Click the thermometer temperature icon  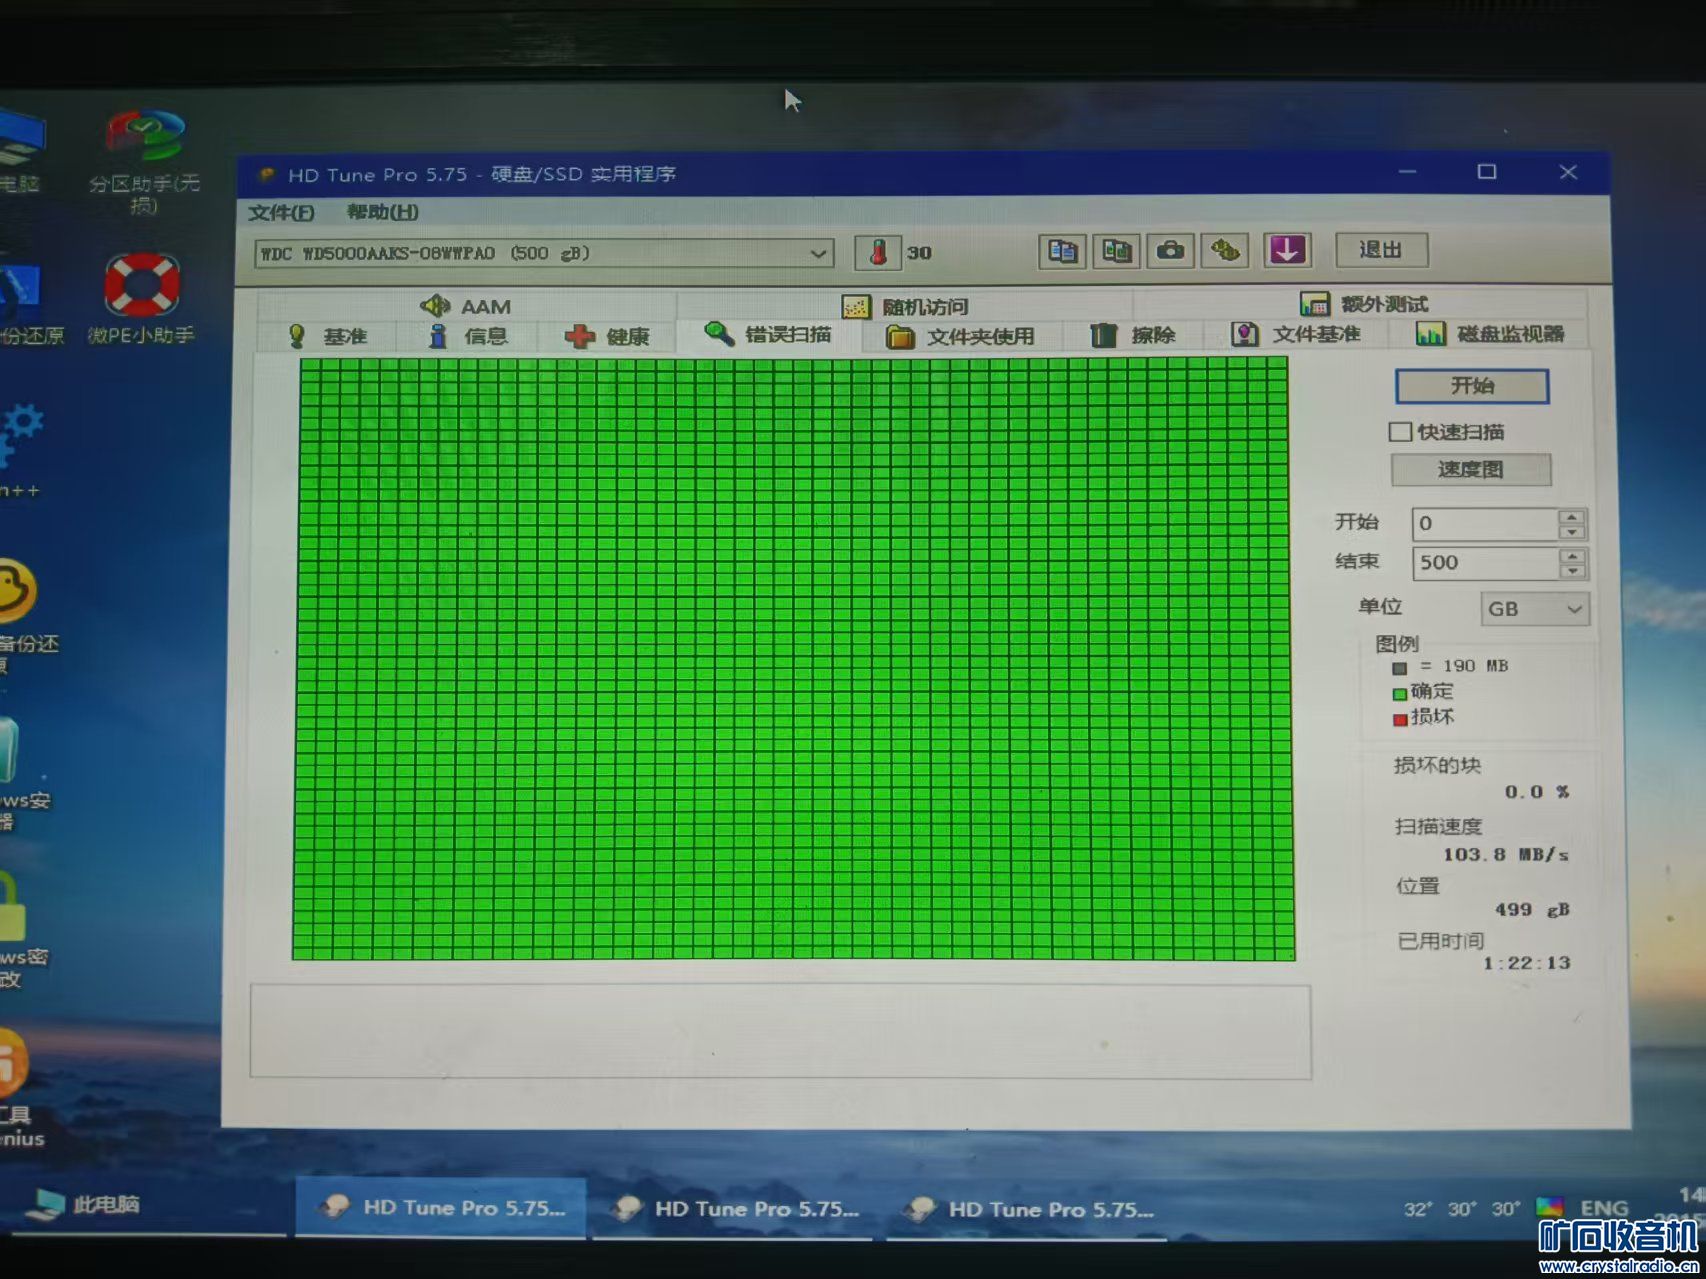[878, 253]
